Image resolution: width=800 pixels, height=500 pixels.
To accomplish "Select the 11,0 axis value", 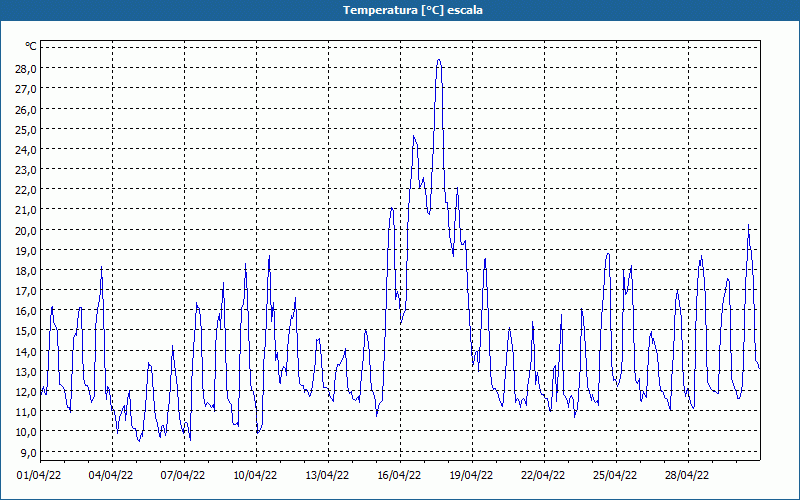I will (26, 411).
